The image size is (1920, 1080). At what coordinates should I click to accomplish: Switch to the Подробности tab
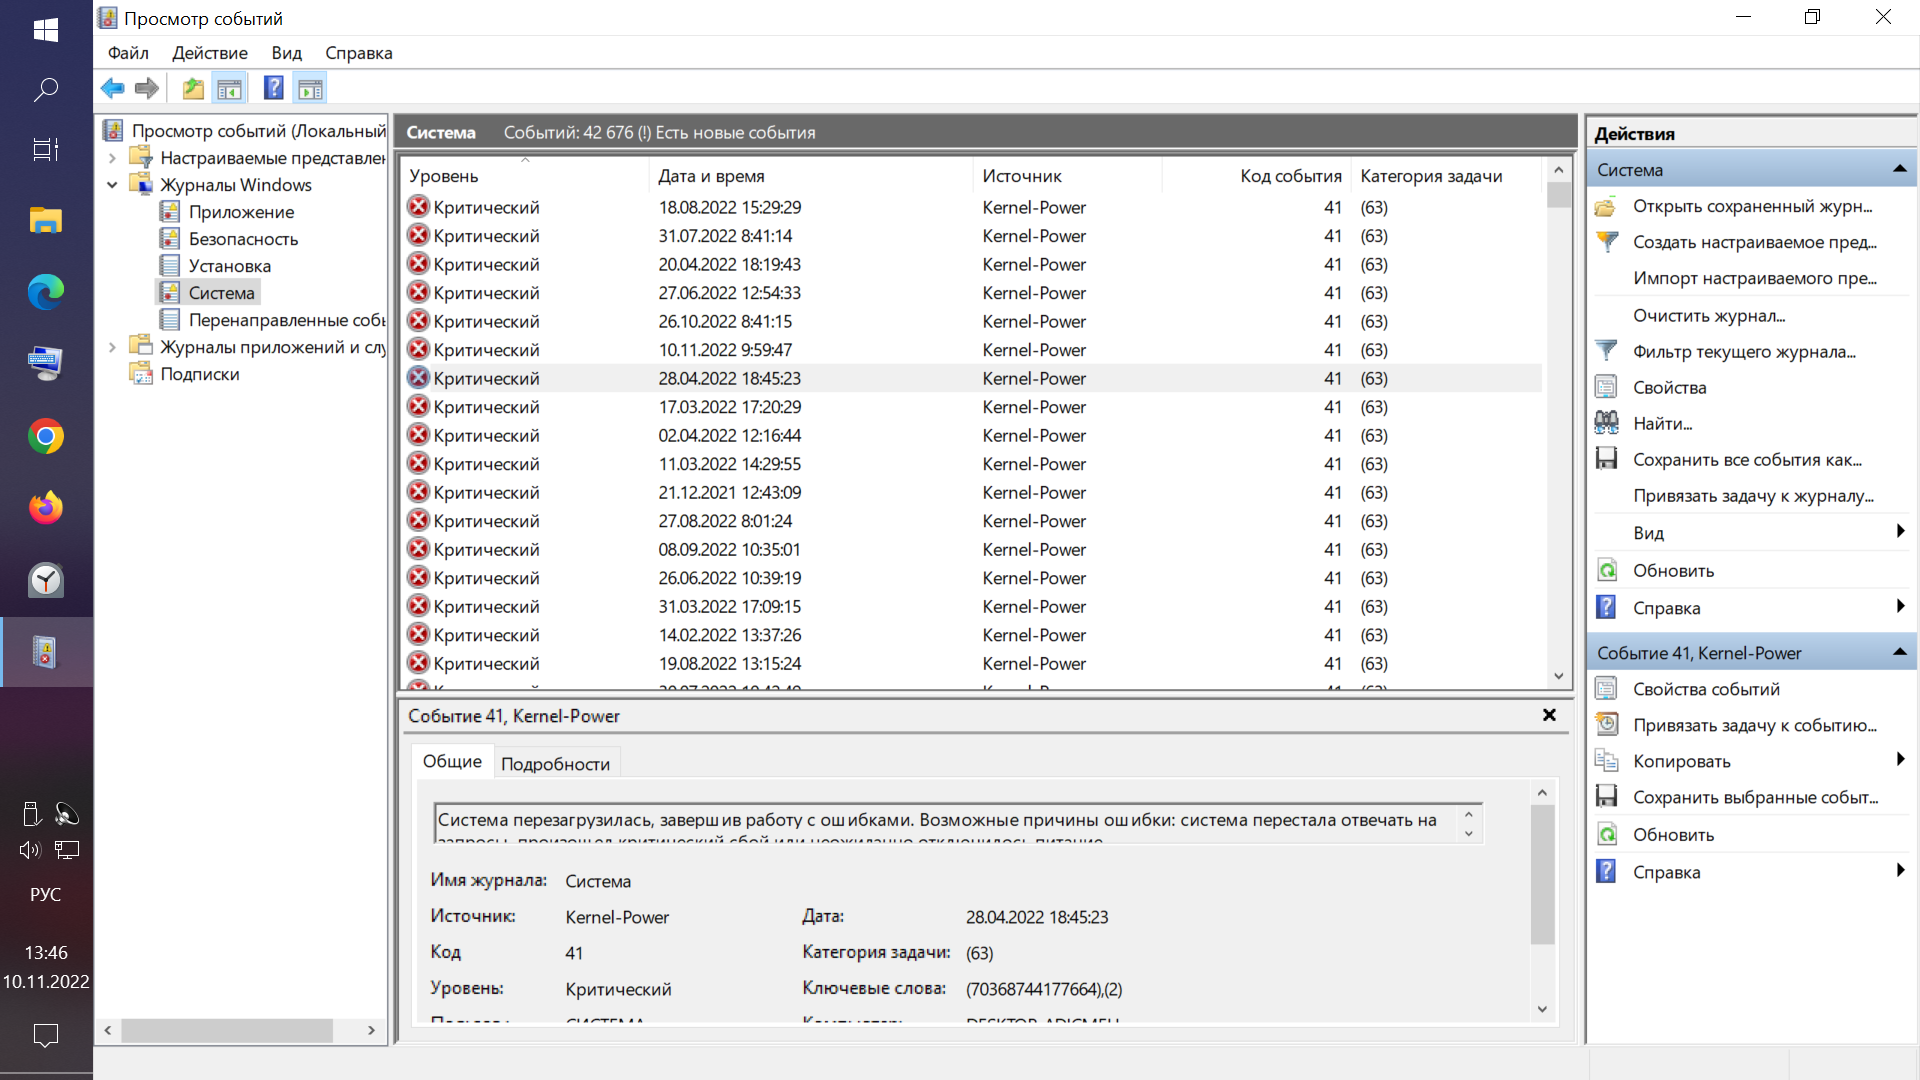(555, 764)
